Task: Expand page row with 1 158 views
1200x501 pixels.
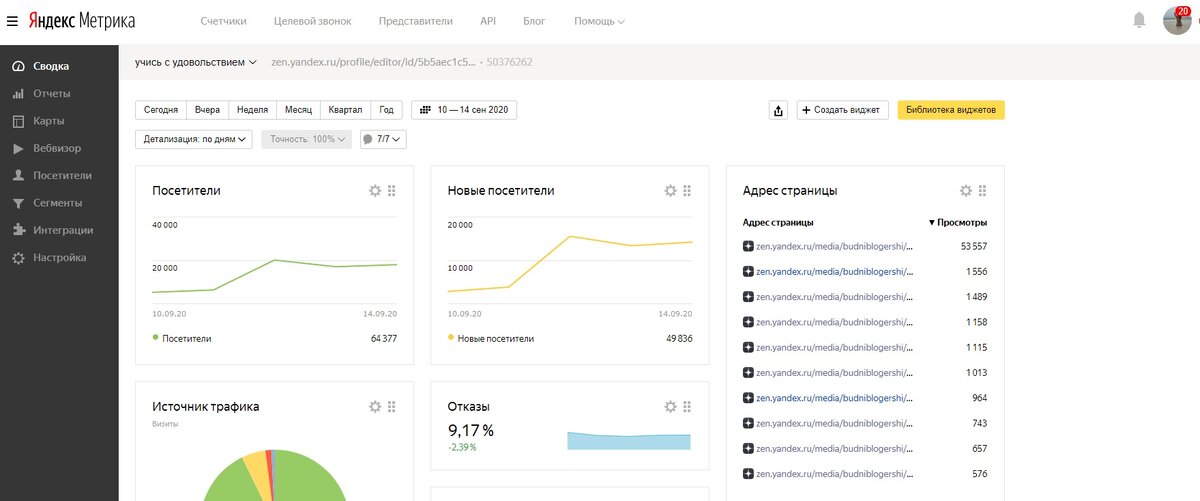Action: (748, 322)
